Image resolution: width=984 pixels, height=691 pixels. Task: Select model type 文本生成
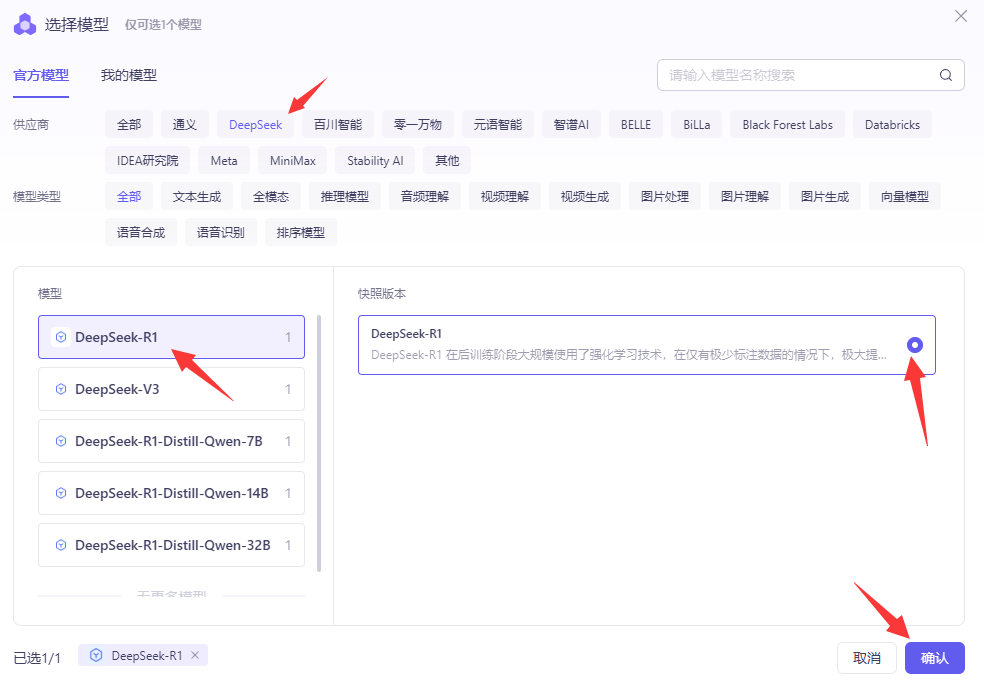(x=196, y=196)
